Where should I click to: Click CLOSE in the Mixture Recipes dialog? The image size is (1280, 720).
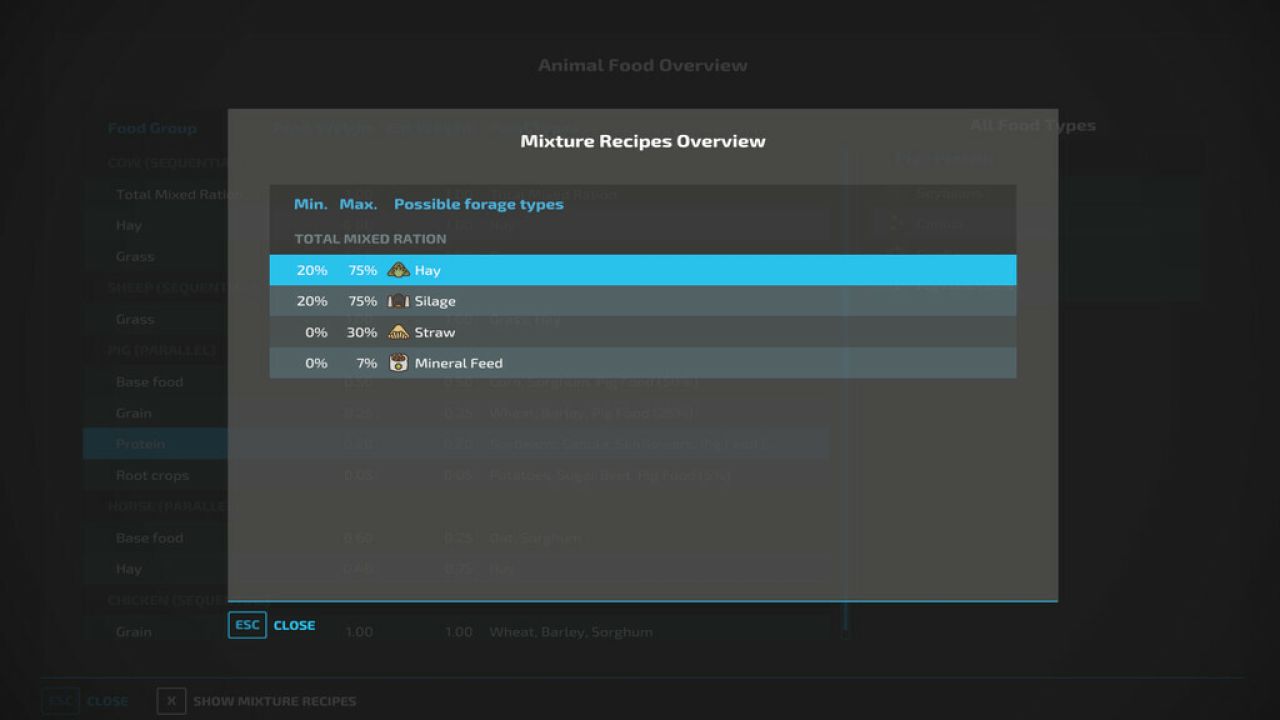294,624
